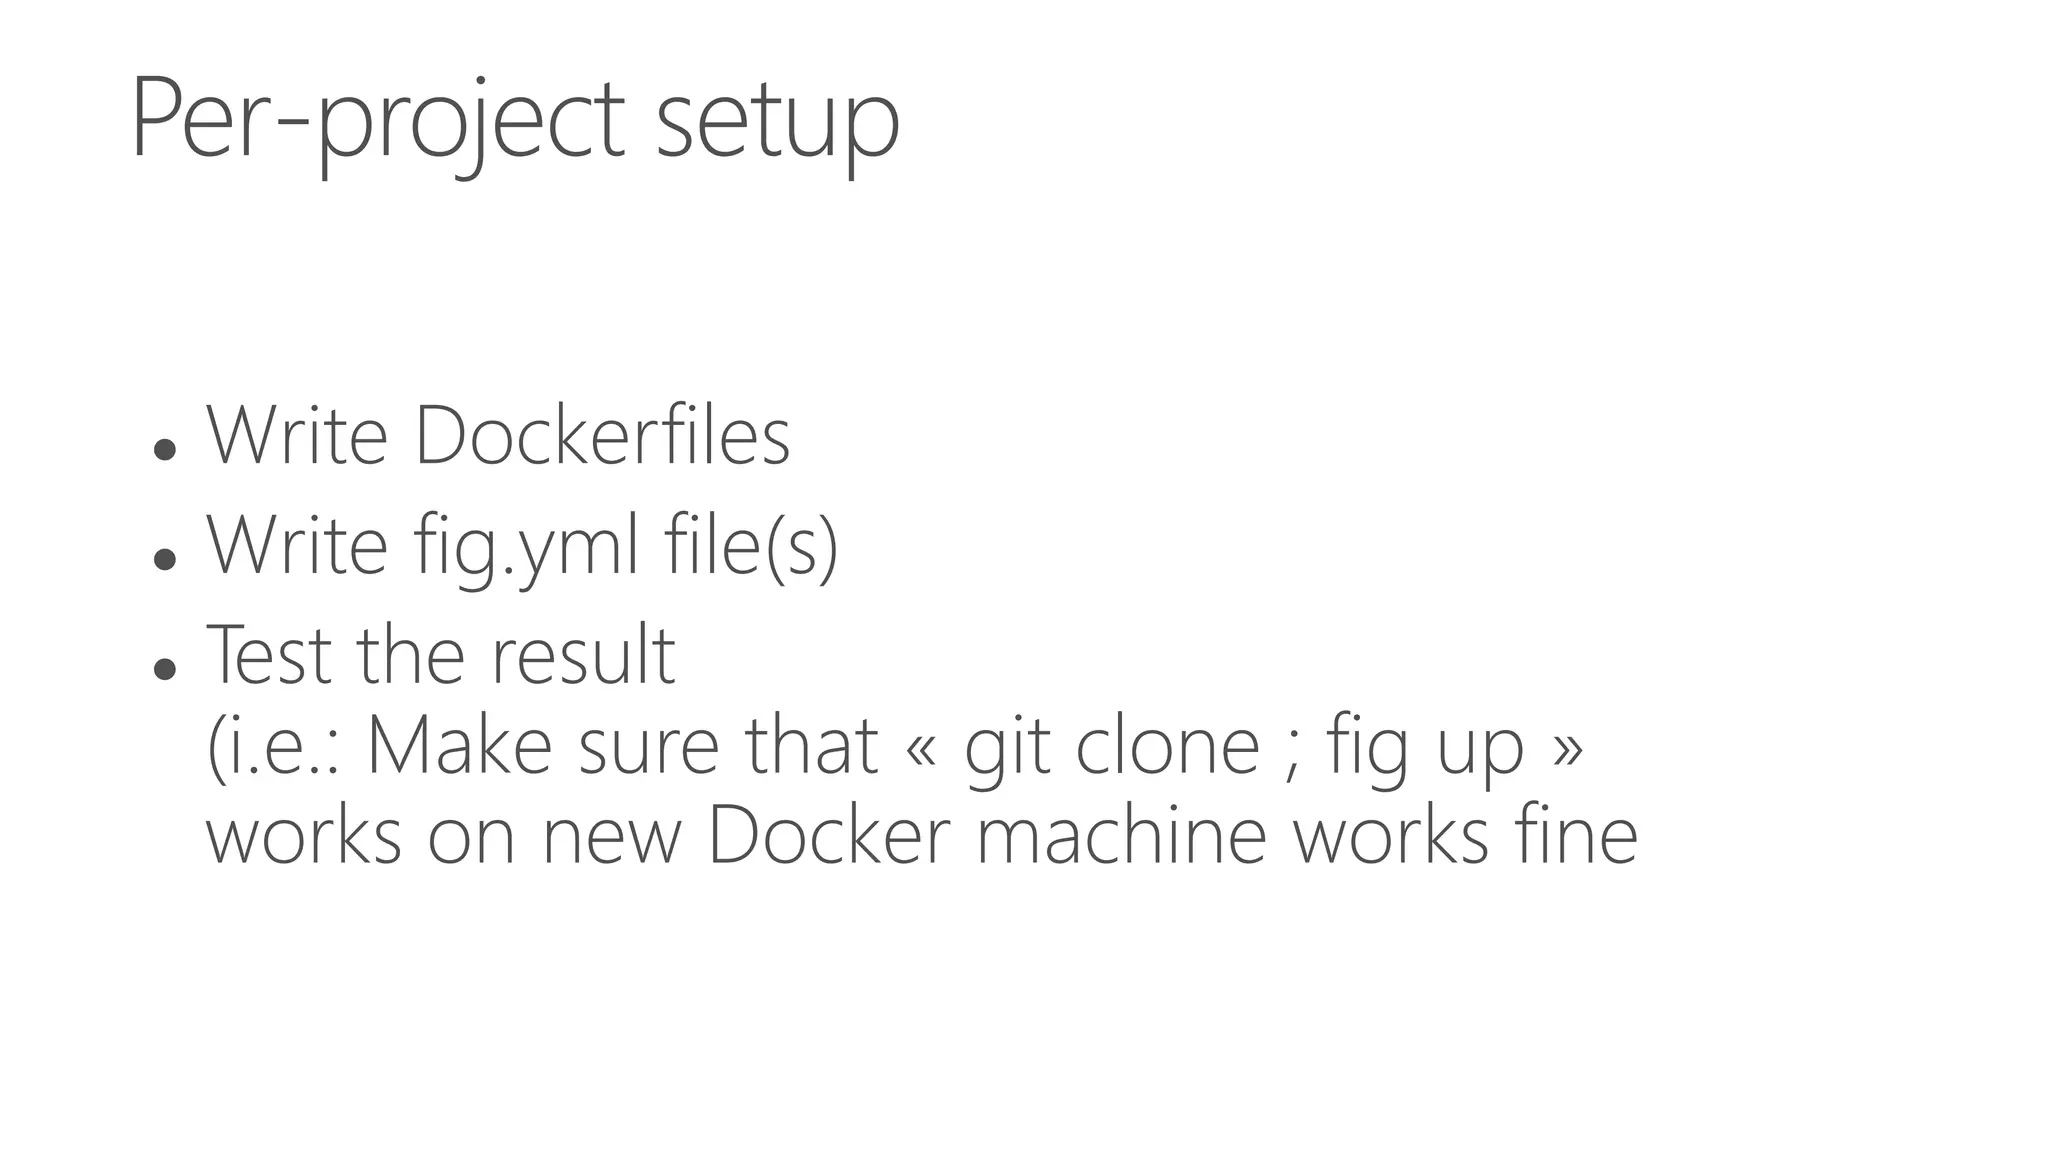Click the words 'works fine' at line end
This screenshot has height=1152, width=2048.
pos(1465,834)
